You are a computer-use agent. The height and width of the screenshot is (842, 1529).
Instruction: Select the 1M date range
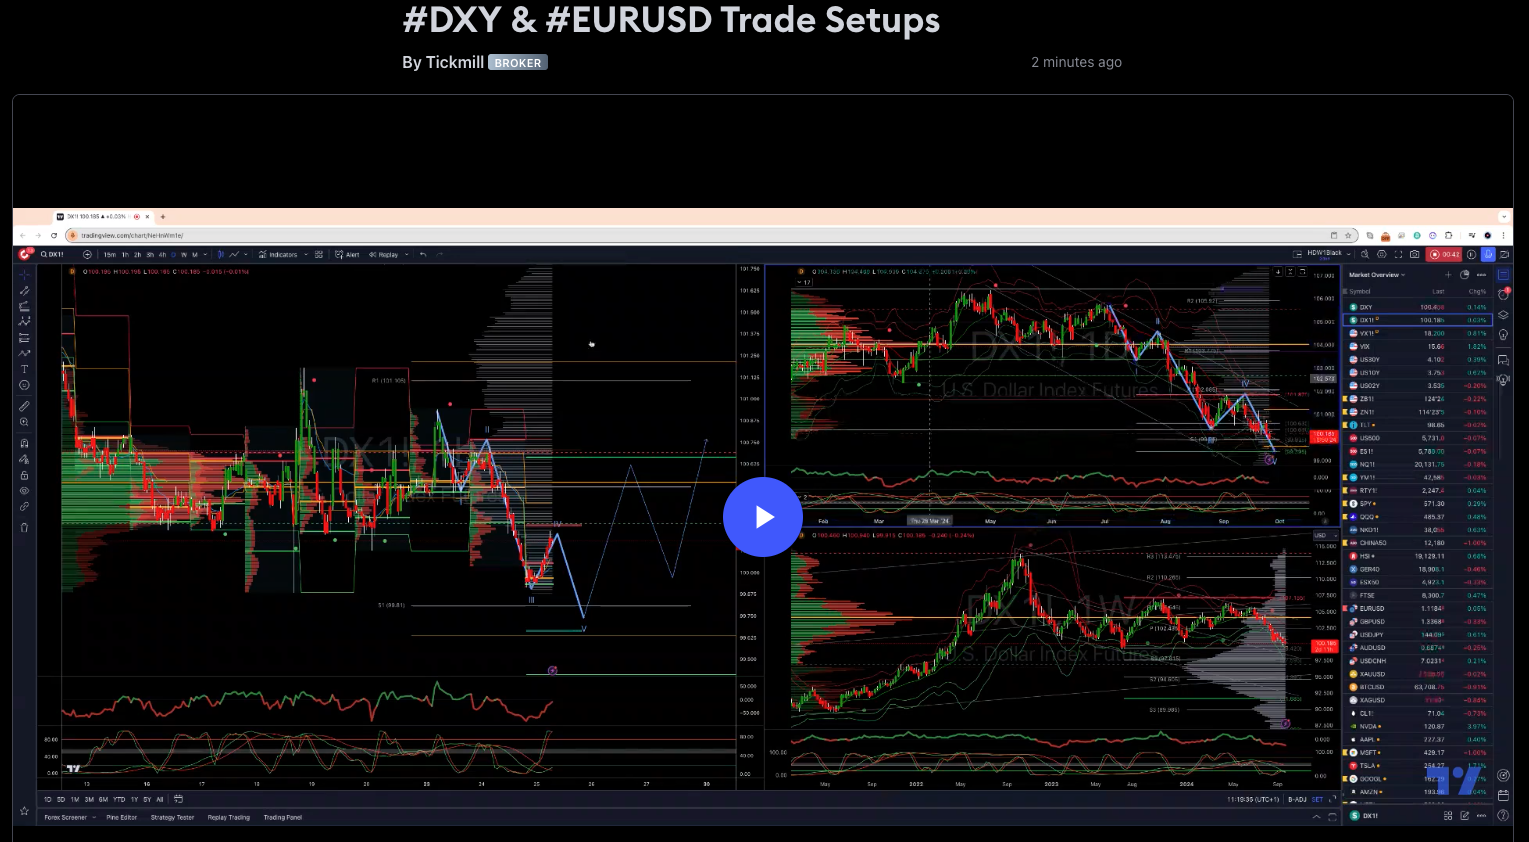coord(74,799)
